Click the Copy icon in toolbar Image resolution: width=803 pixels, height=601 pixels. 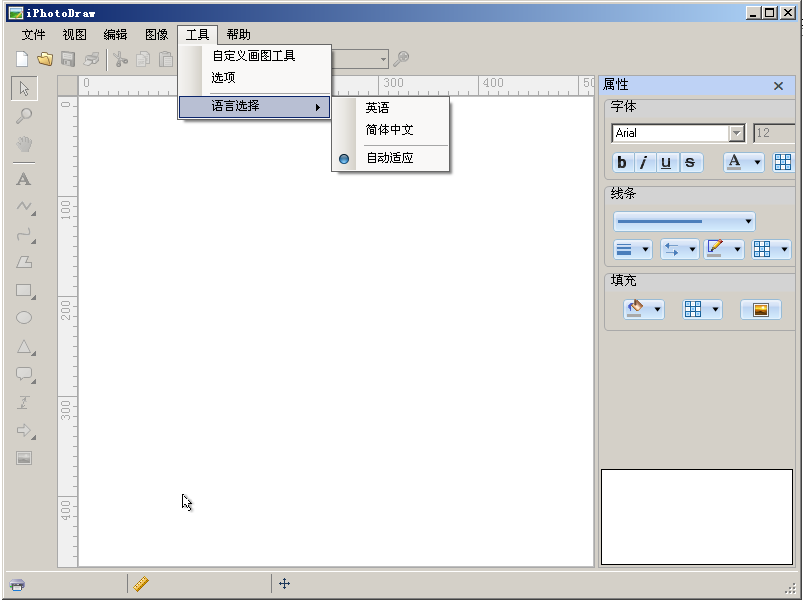click(x=143, y=59)
